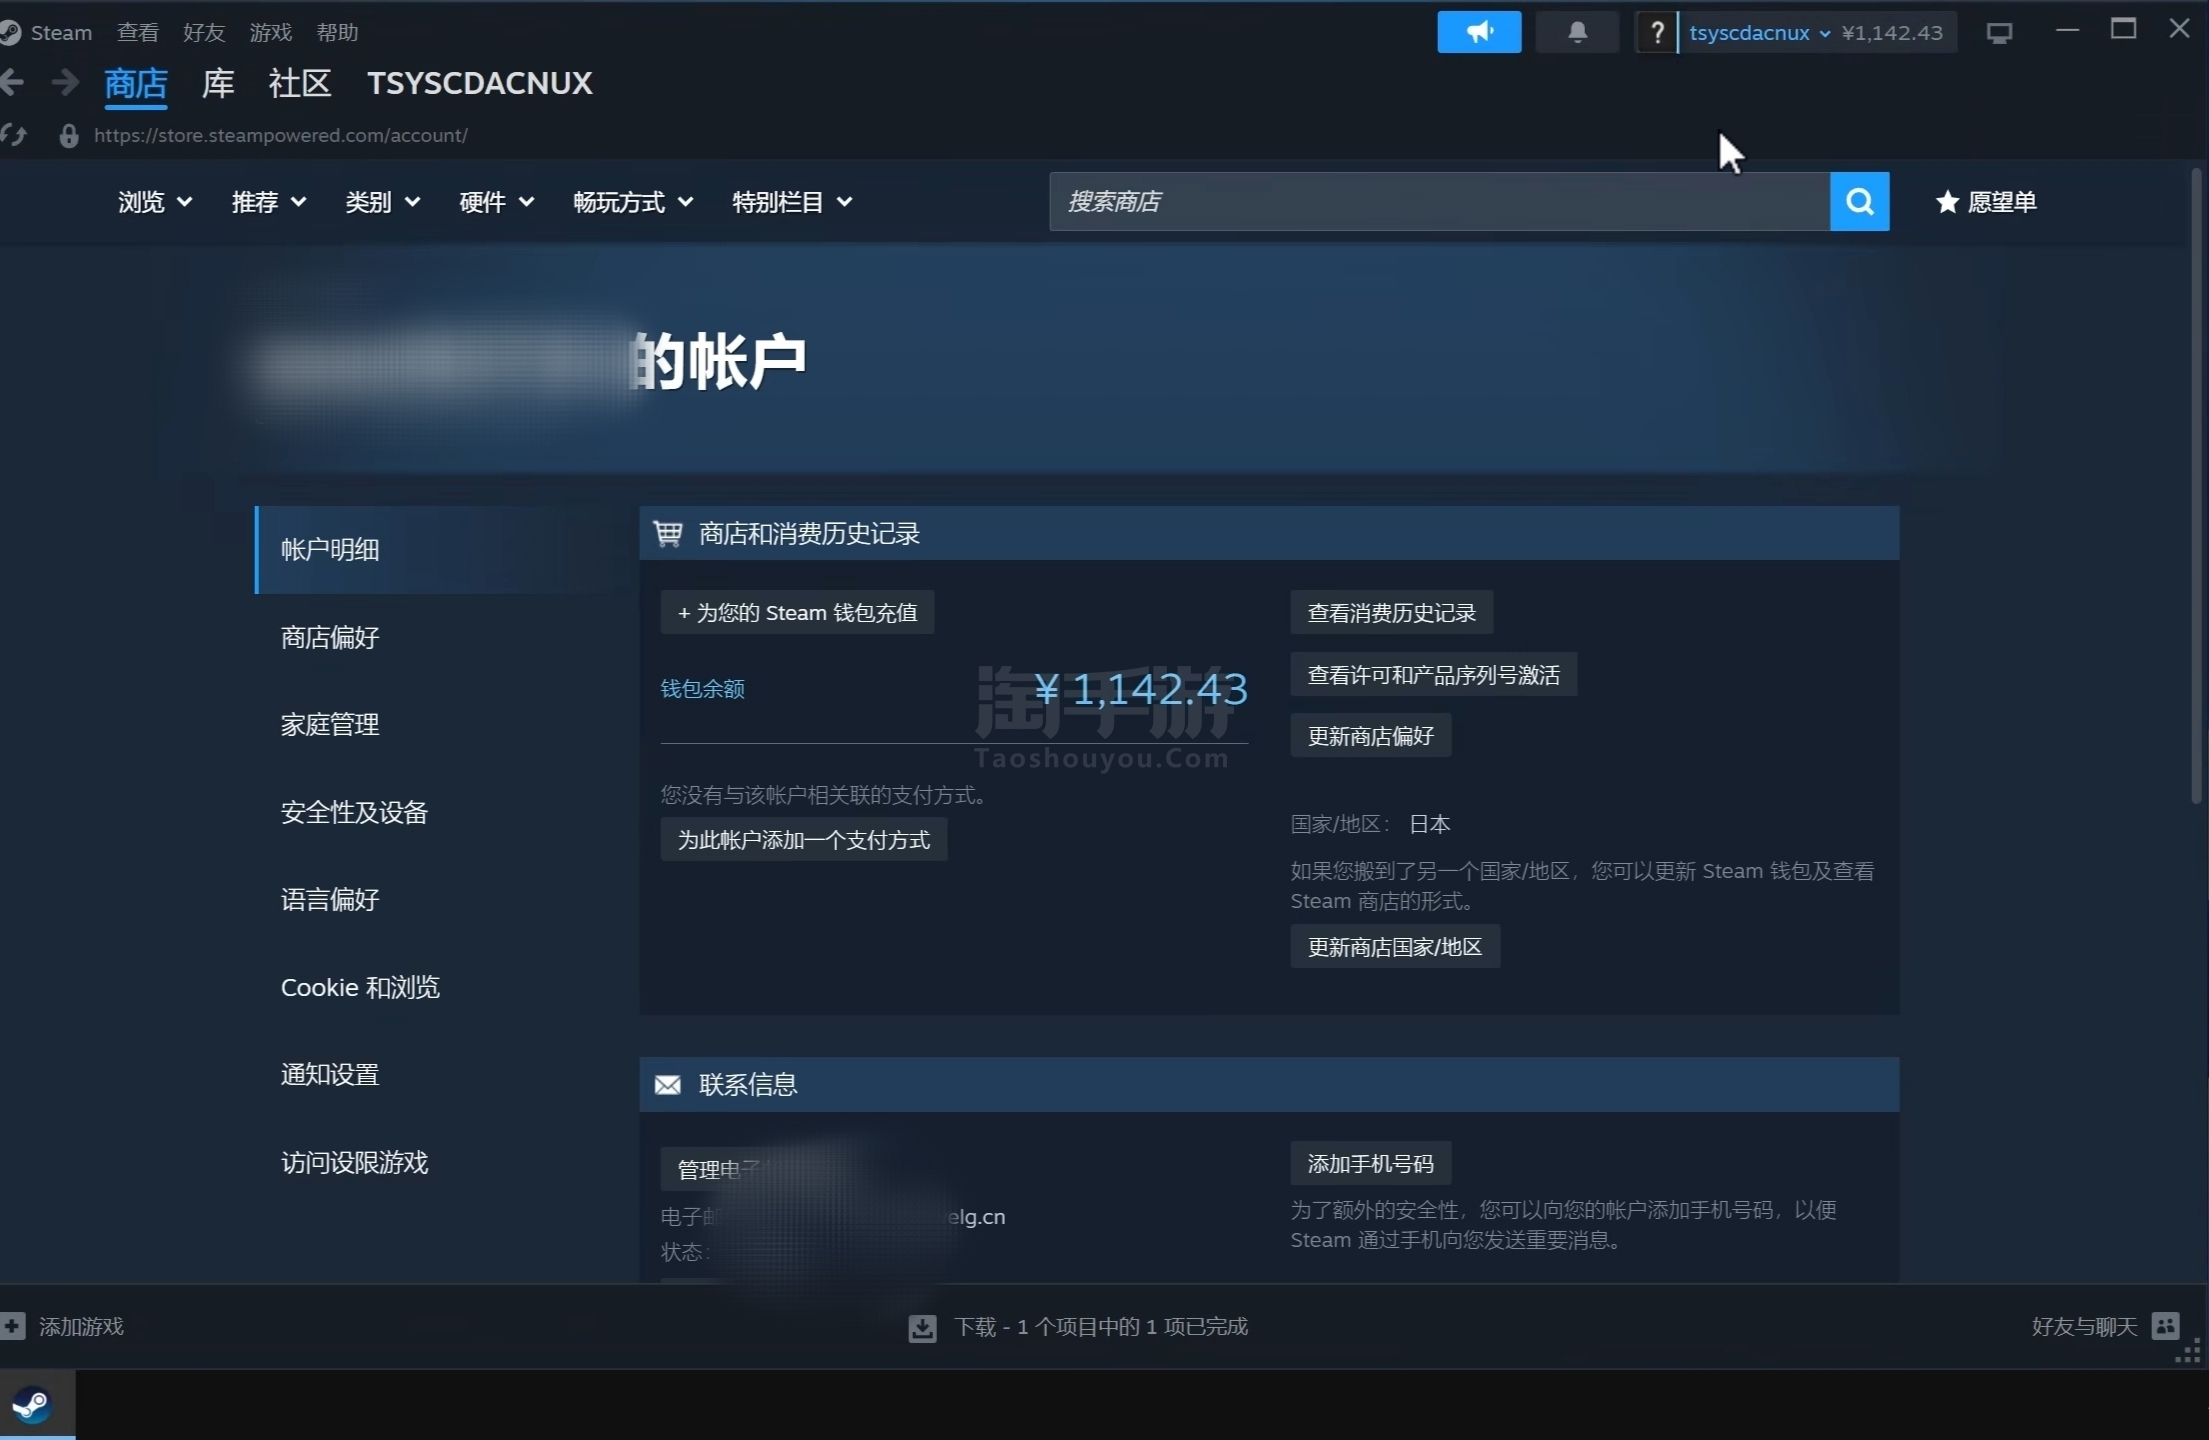
Task: Open the 好友 menu in menu bar
Action: point(204,33)
